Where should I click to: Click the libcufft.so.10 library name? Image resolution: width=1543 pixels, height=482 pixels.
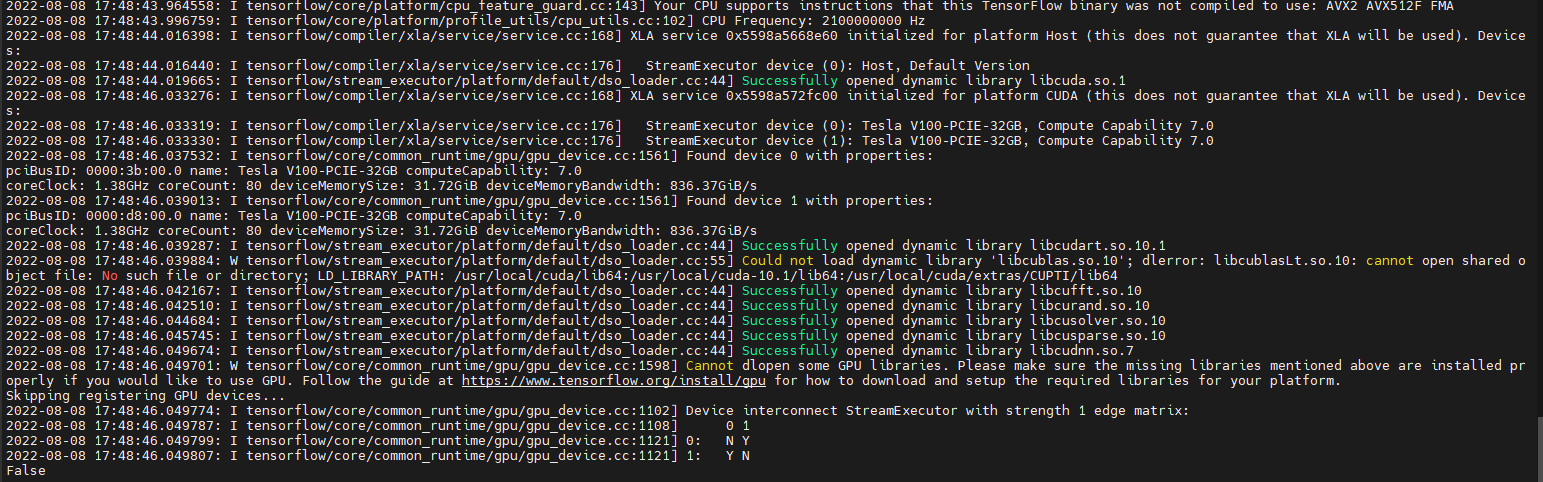point(1085,290)
